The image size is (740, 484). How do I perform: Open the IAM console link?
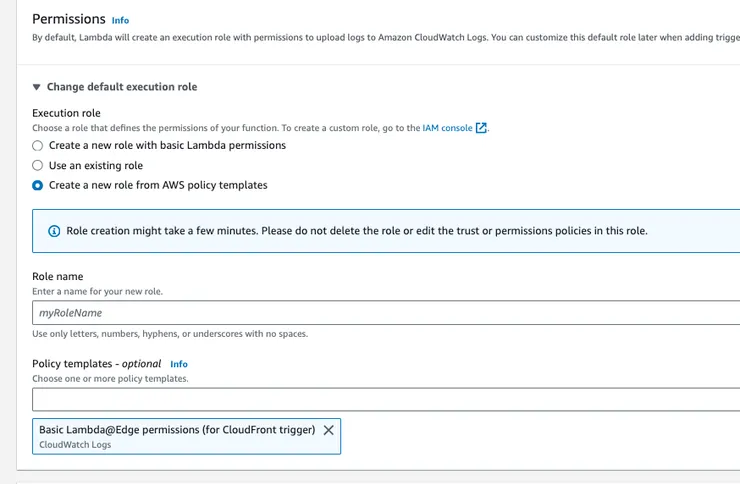(x=447, y=128)
